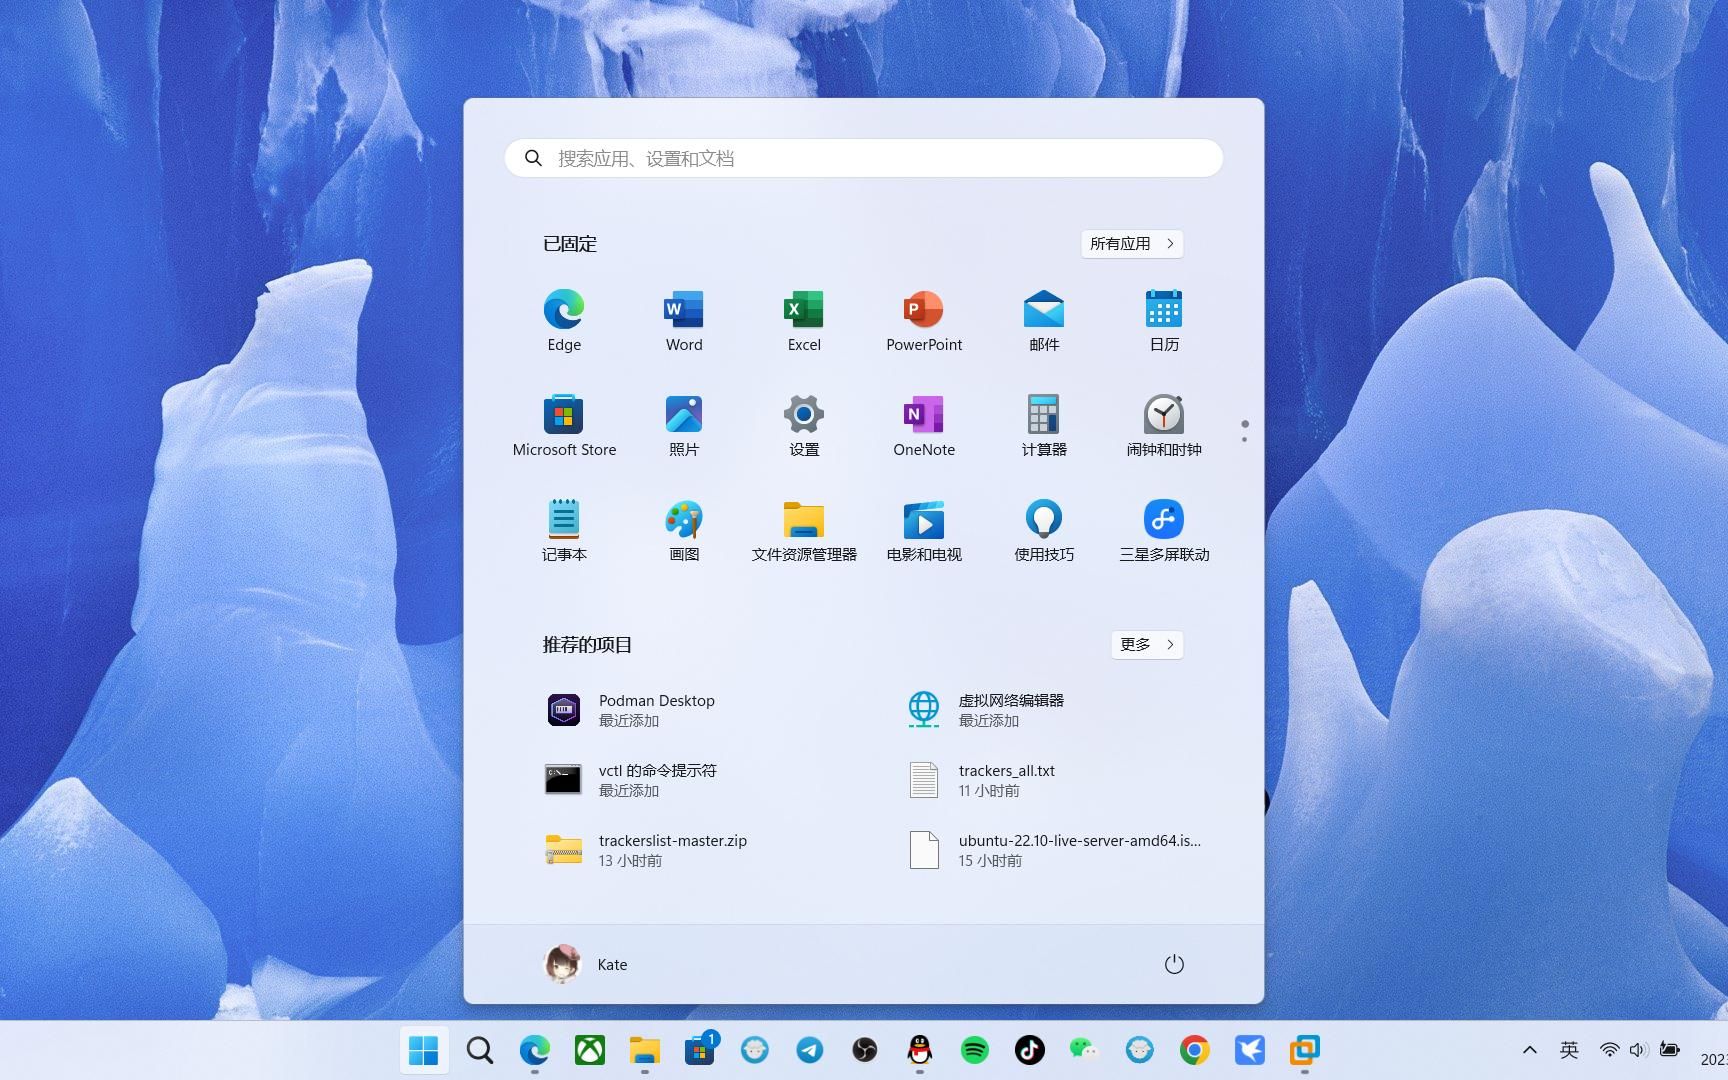Show hidden tray icons chevron
This screenshot has height=1080, width=1728.
(1529, 1050)
